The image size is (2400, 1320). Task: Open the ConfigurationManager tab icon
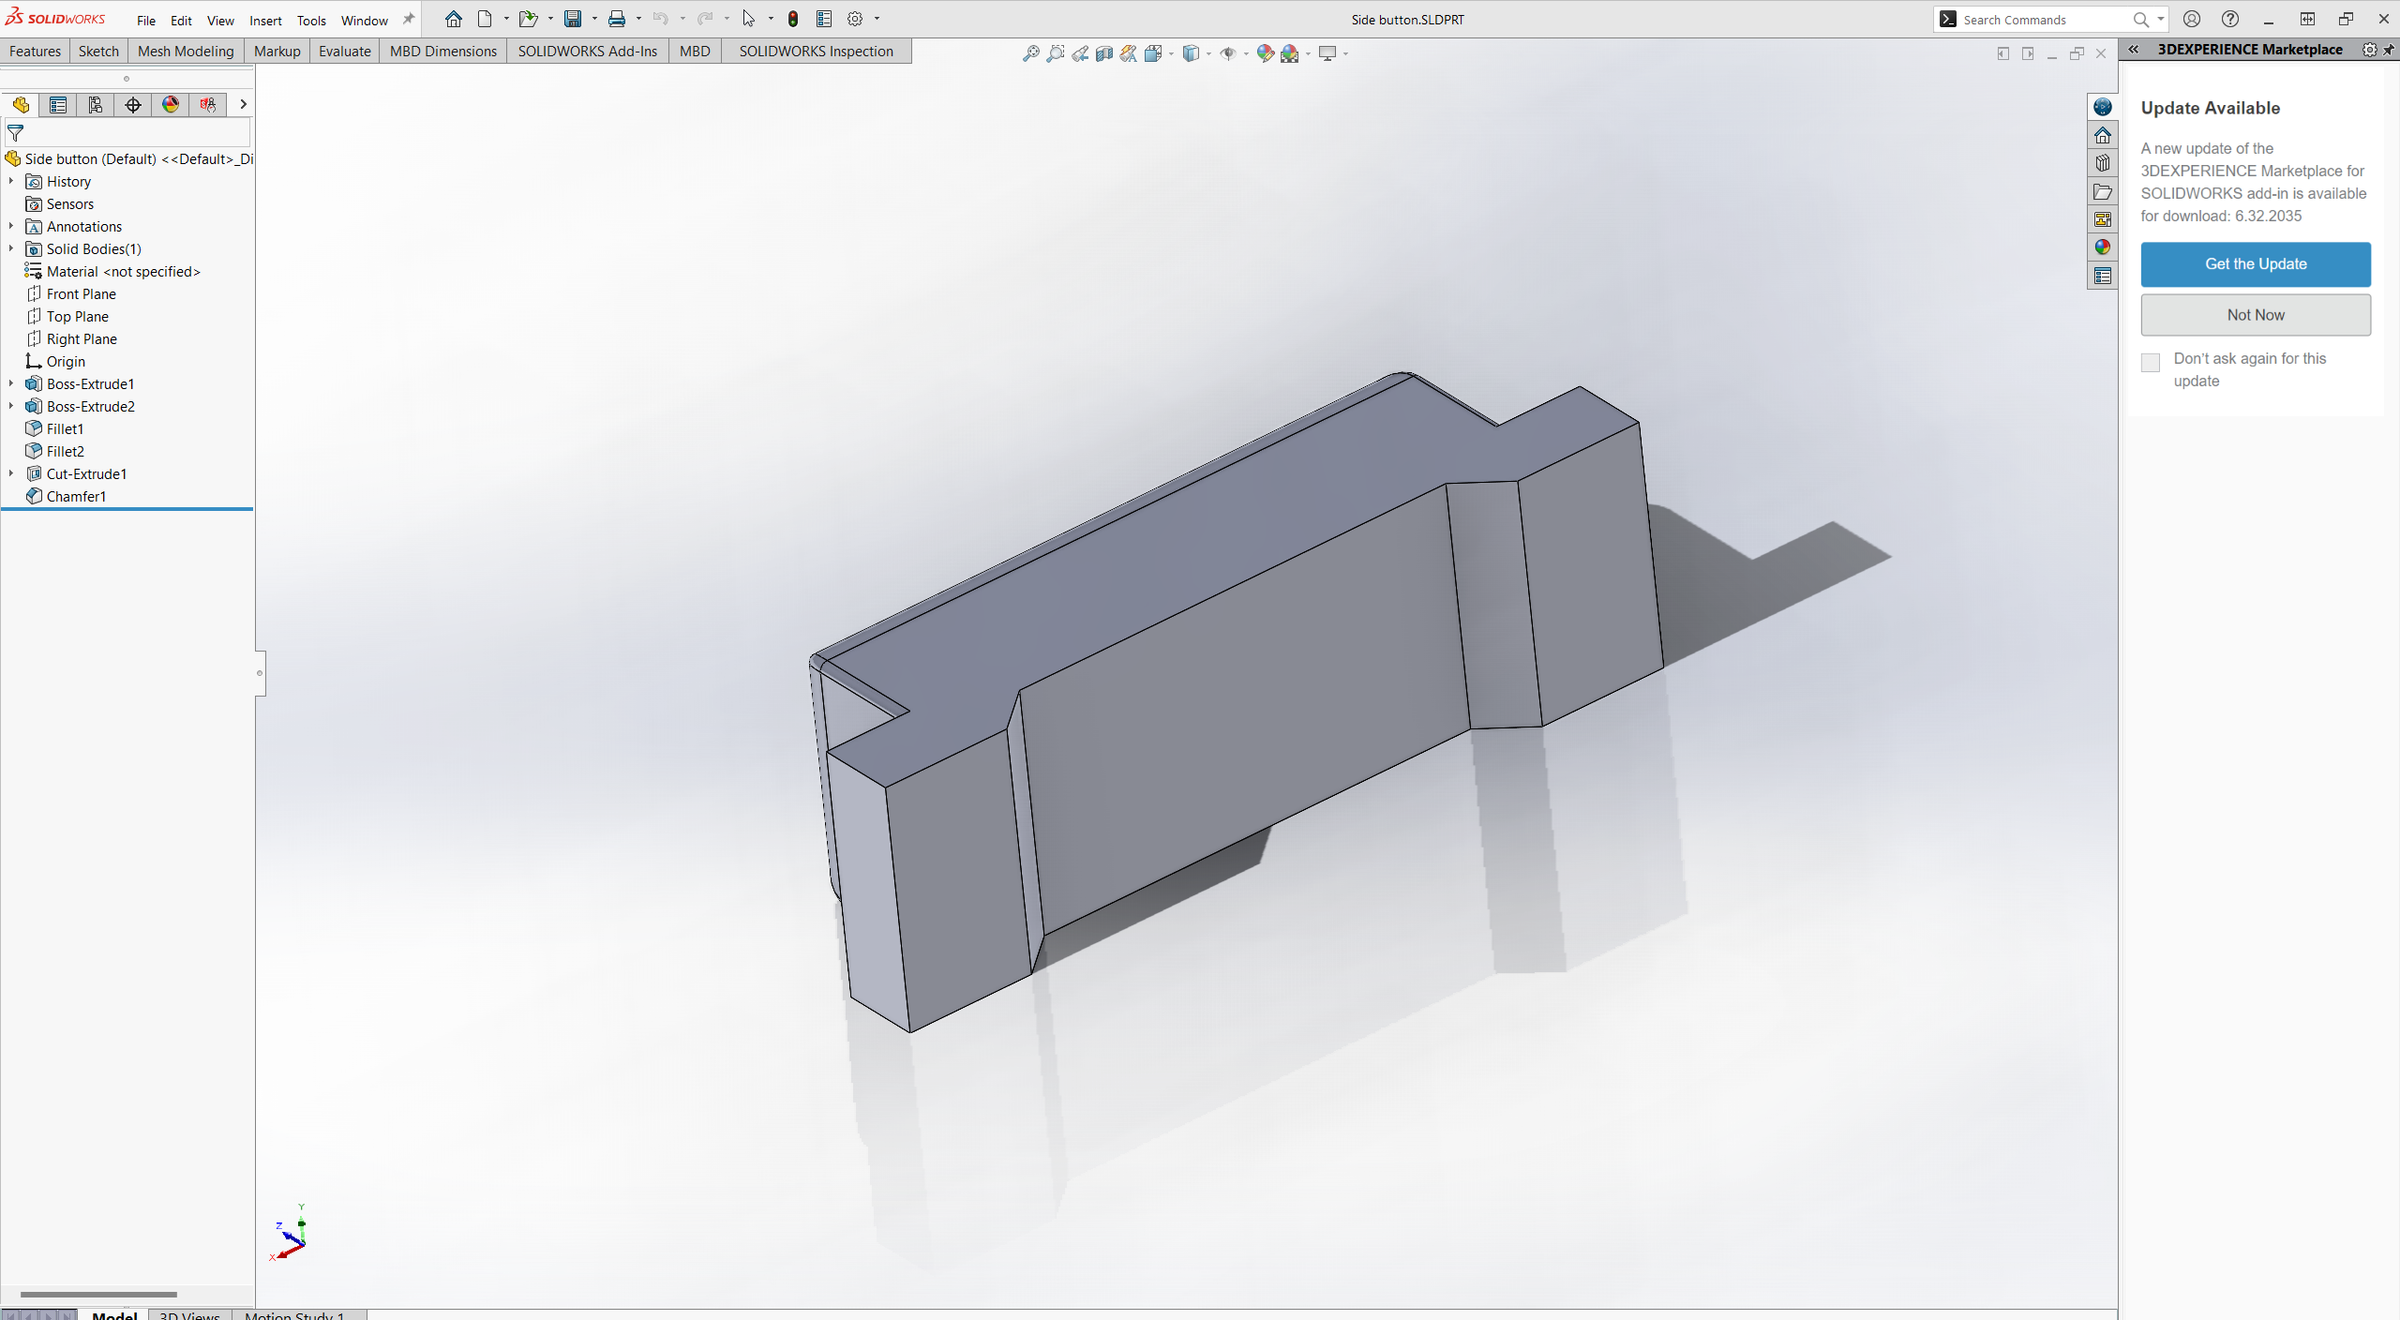pos(95,105)
